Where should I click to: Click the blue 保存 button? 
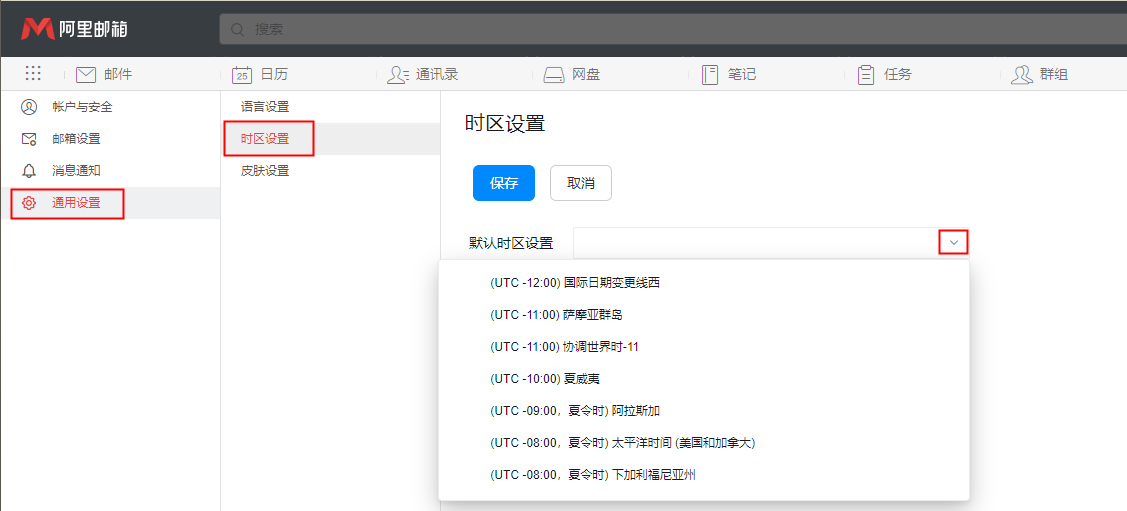click(504, 183)
